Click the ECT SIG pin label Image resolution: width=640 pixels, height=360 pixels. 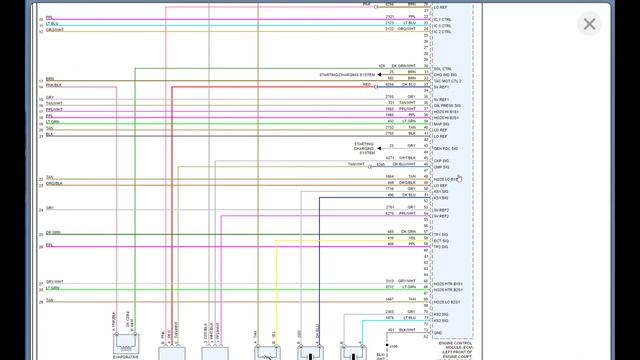pos(441,241)
